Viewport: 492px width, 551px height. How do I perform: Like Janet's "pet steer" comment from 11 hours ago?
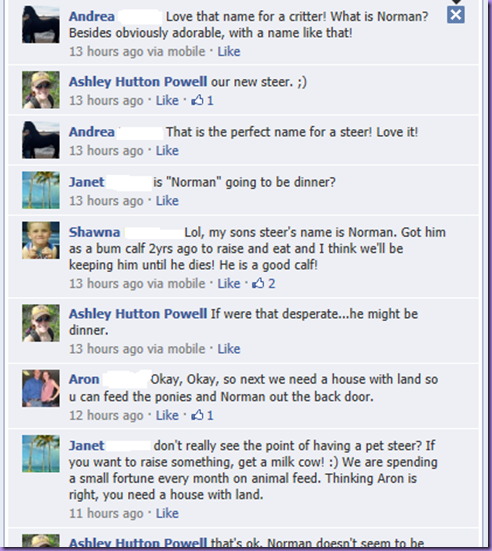(x=167, y=513)
